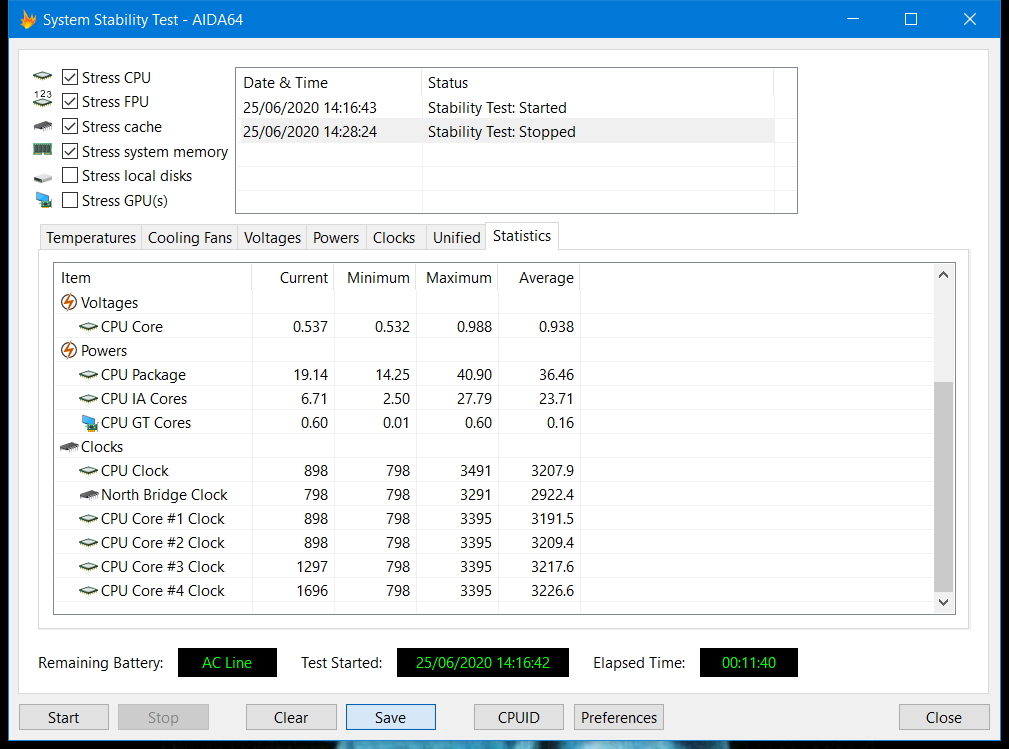Click the chip icon of CPU Package row
The height and width of the screenshot is (749, 1009).
pyautogui.click(x=88, y=374)
